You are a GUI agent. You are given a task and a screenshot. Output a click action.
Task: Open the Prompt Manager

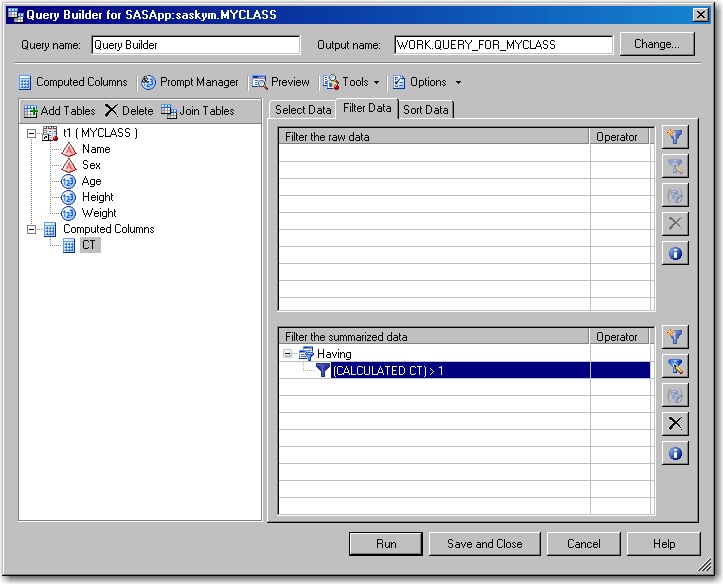pyautogui.click(x=189, y=82)
